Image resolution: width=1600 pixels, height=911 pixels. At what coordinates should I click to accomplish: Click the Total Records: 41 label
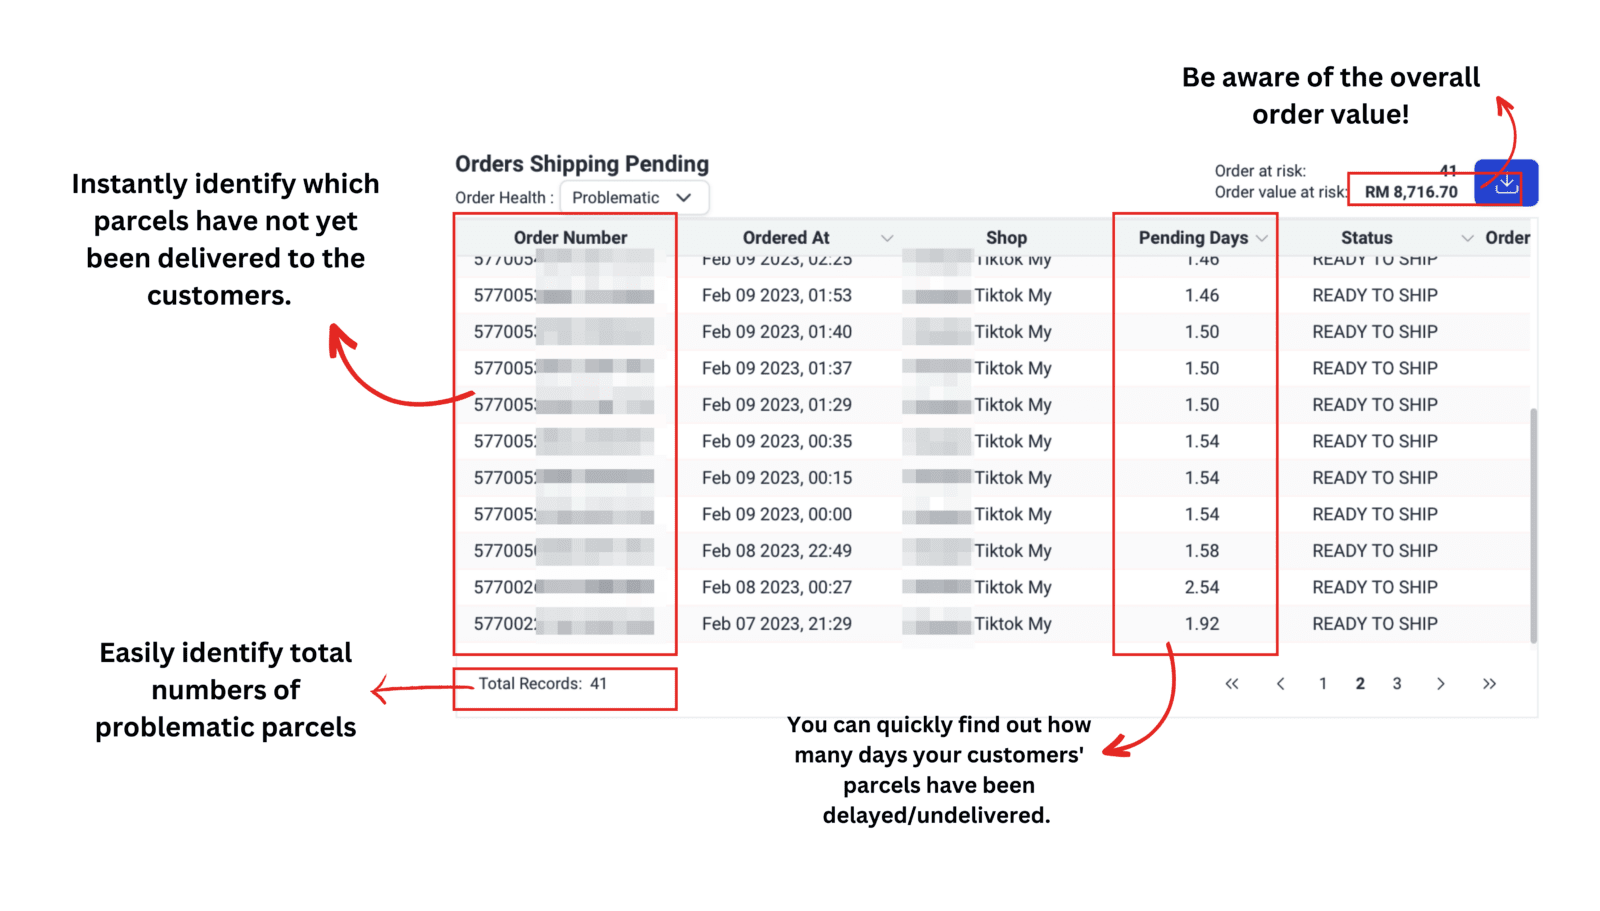point(543,684)
